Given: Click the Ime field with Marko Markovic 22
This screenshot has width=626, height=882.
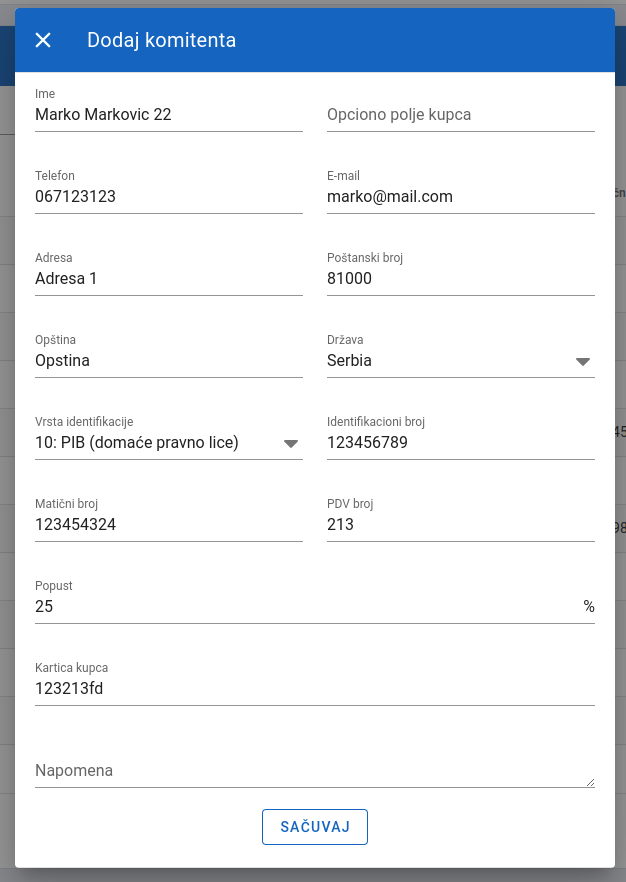Looking at the screenshot, I should point(168,115).
